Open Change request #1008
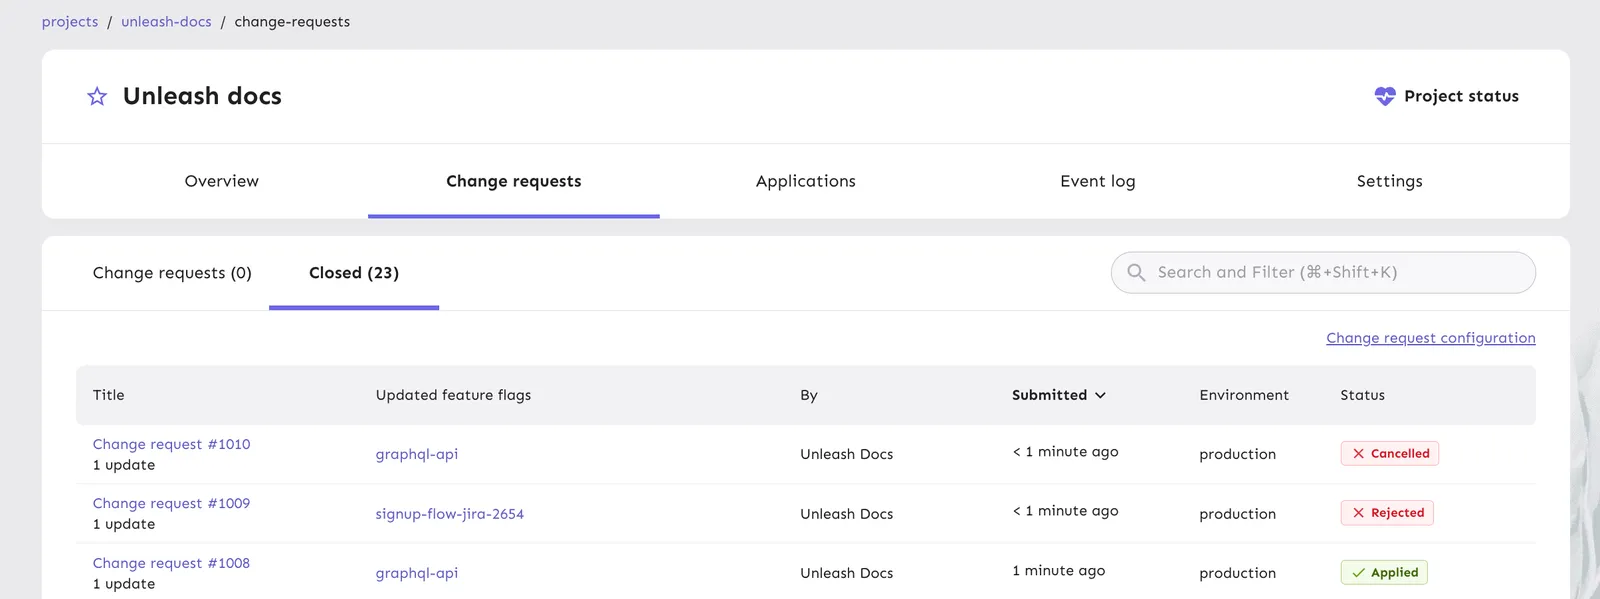This screenshot has height=599, width=1600. click(x=171, y=563)
